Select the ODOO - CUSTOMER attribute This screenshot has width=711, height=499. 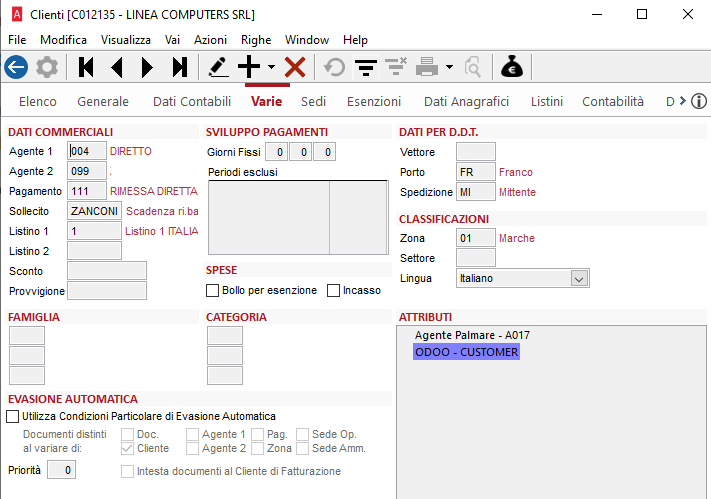click(x=466, y=353)
